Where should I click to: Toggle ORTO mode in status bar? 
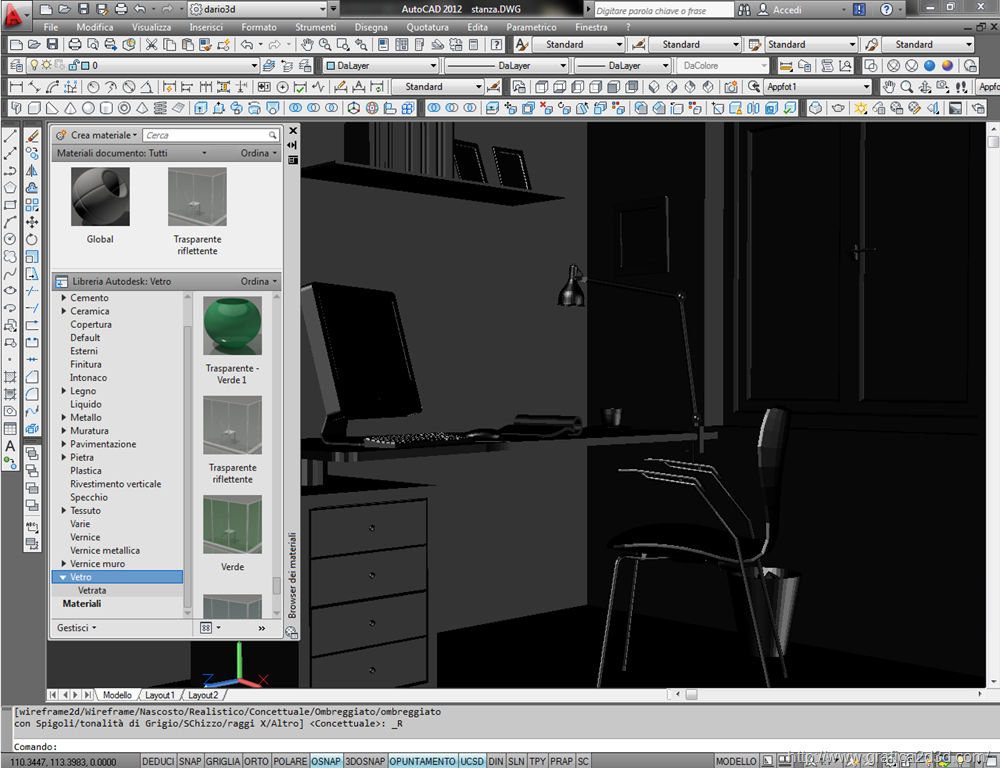(256, 761)
